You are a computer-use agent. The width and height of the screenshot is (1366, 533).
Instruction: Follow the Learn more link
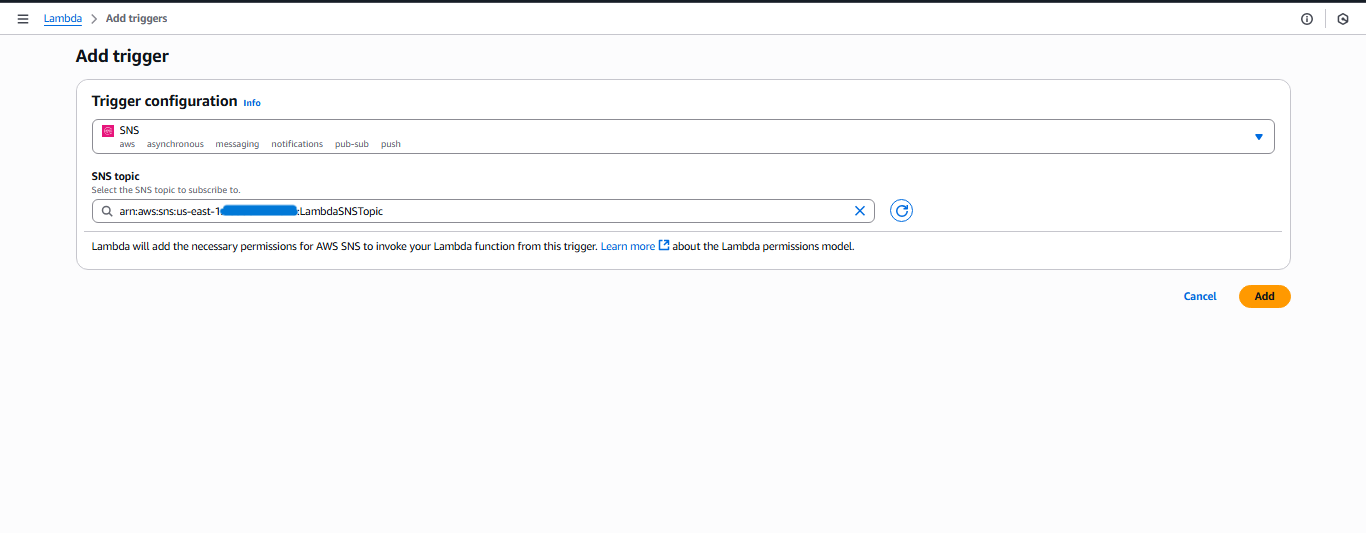coord(627,246)
